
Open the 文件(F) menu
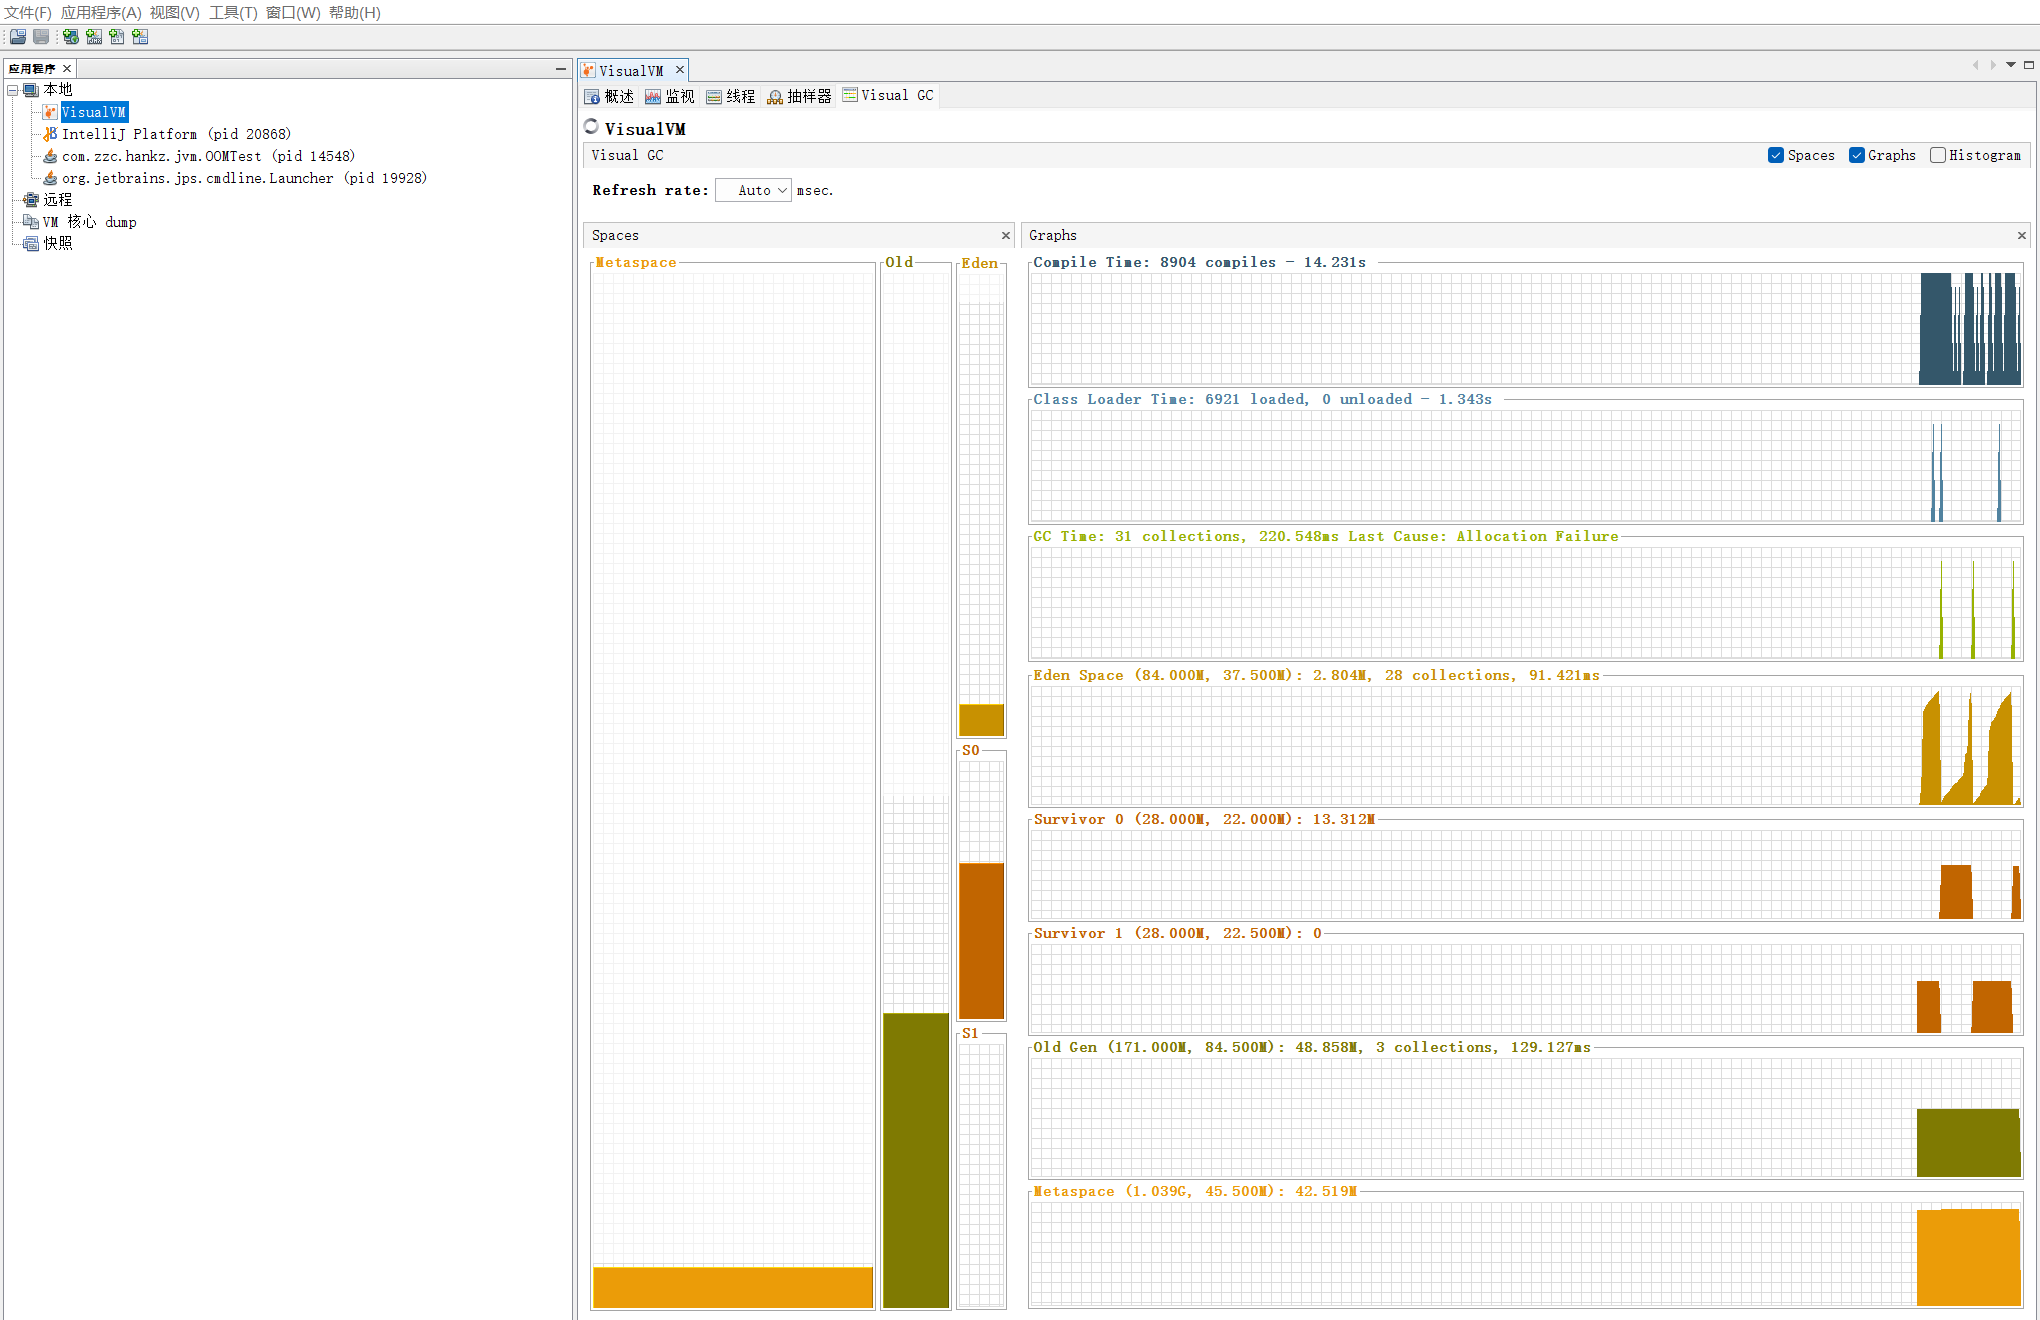pos(28,13)
